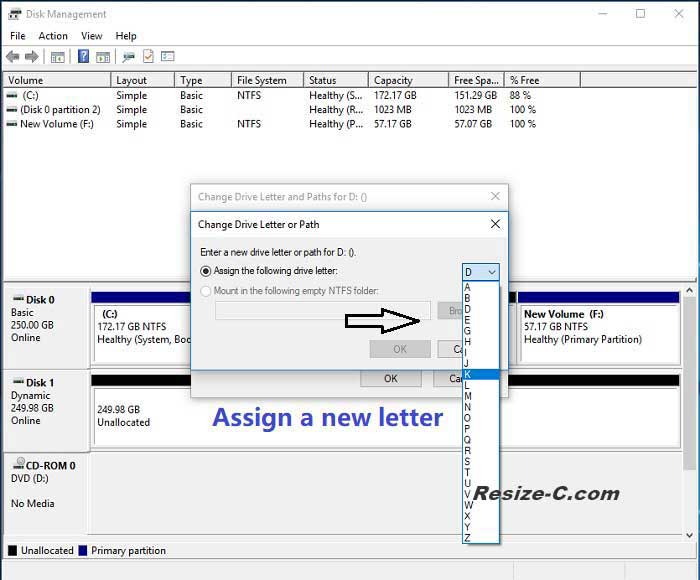
Task: Click the scroll-down arrow of disk pane
Action: tap(689, 534)
